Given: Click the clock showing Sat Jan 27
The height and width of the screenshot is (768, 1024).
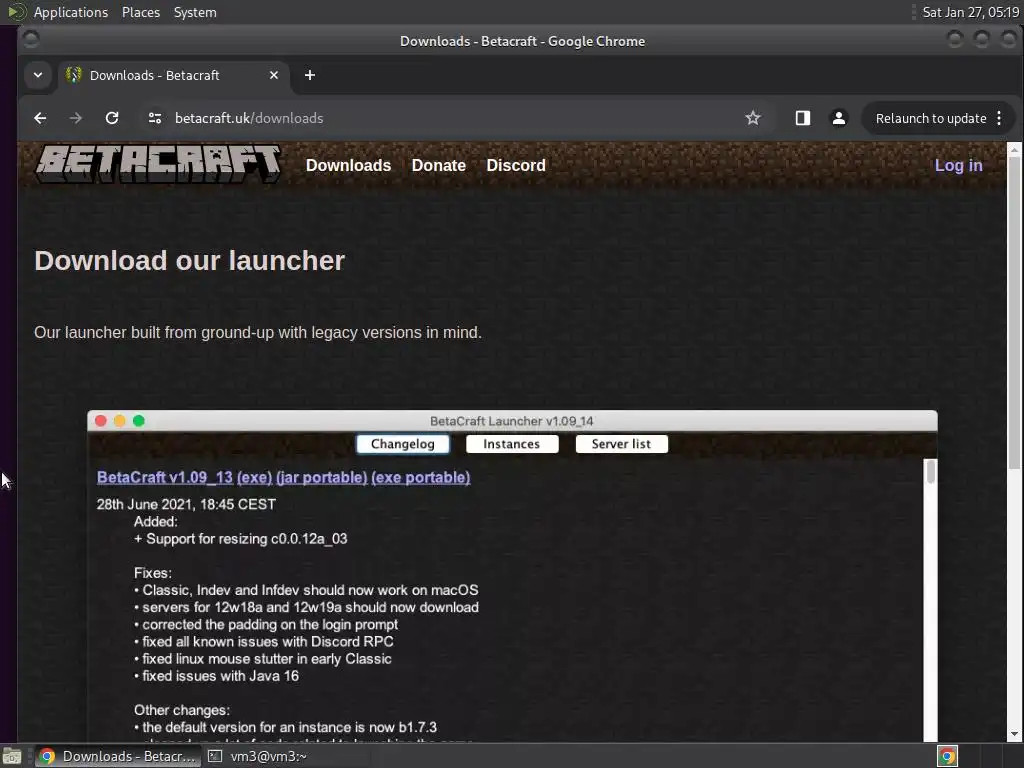Looking at the screenshot, I should [x=970, y=12].
